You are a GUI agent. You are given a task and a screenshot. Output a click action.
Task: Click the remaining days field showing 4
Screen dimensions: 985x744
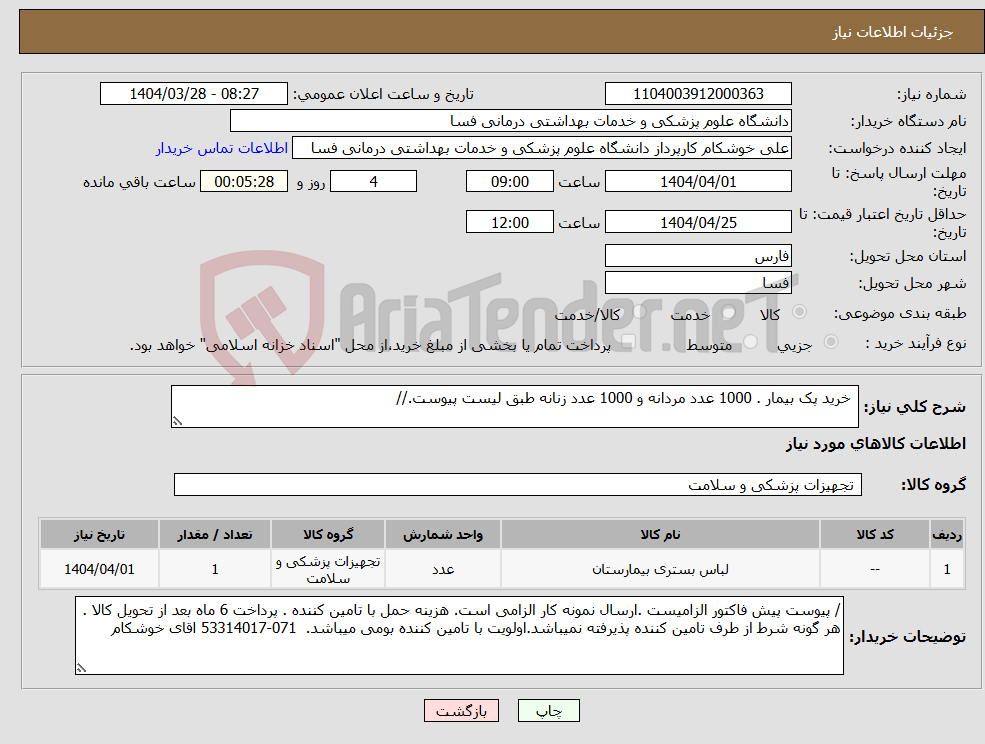373,182
